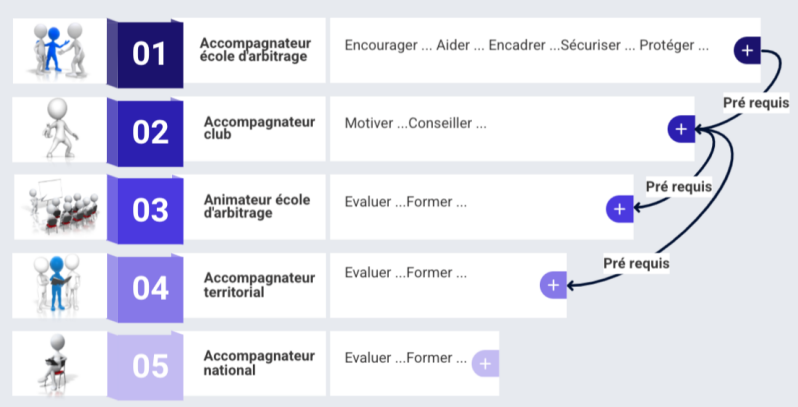Click the 01 number block

[150, 52]
